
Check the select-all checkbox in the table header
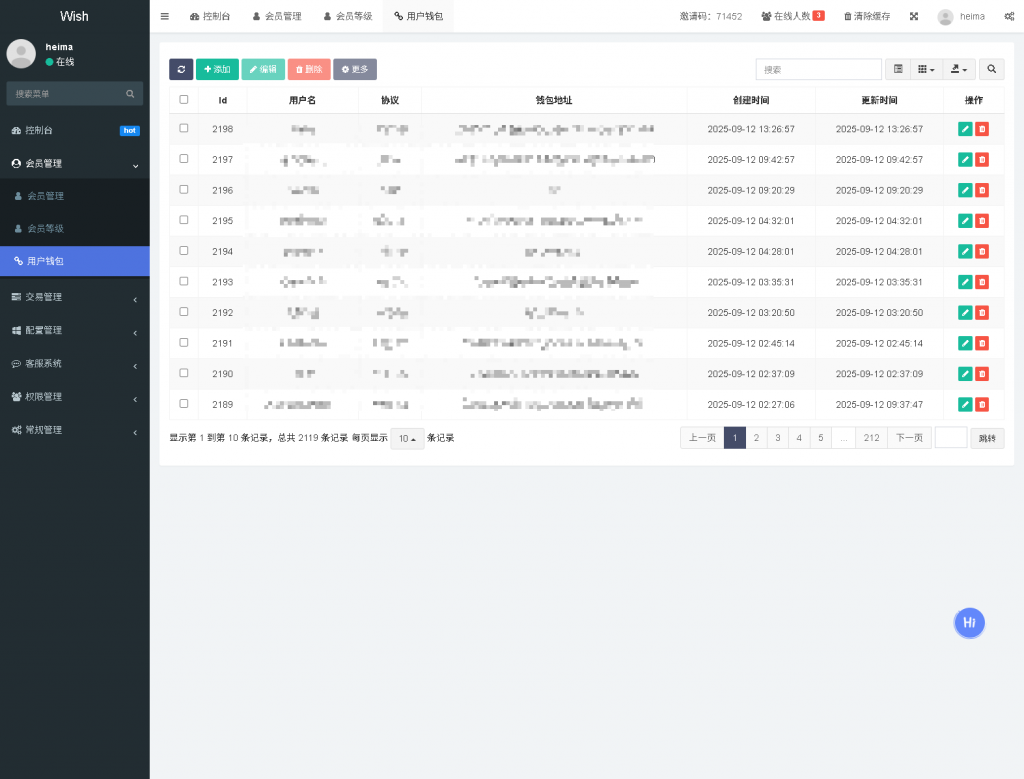click(x=184, y=100)
